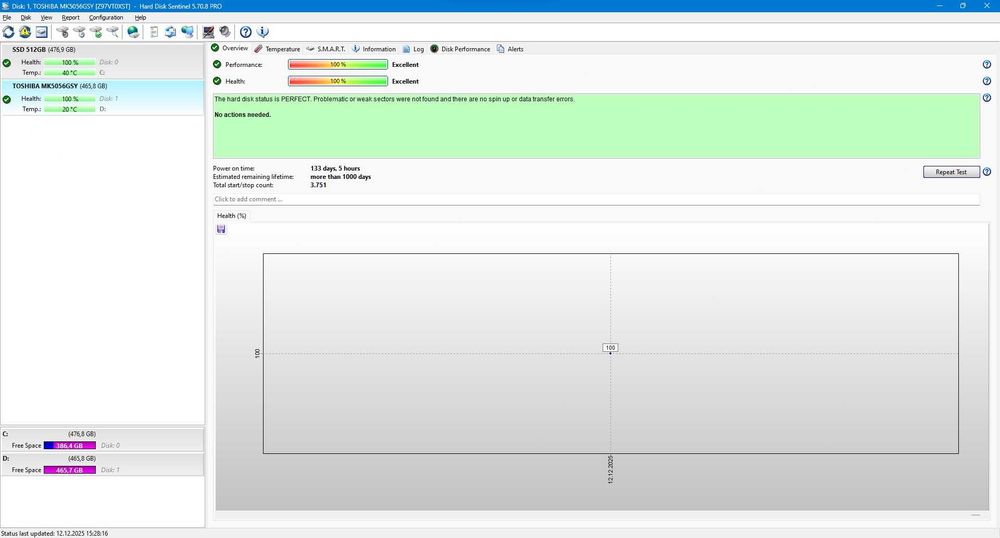Switch to the Disk Performance tab
The image size is (1000, 538).
(x=460, y=49)
